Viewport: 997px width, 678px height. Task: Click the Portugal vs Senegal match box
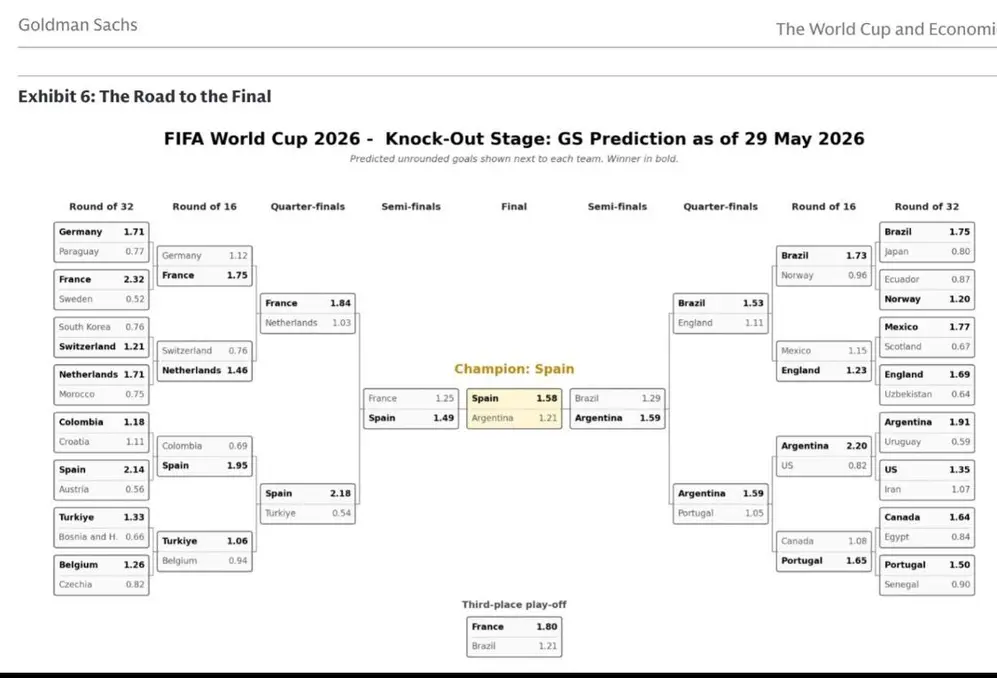pyautogui.click(x=926, y=575)
